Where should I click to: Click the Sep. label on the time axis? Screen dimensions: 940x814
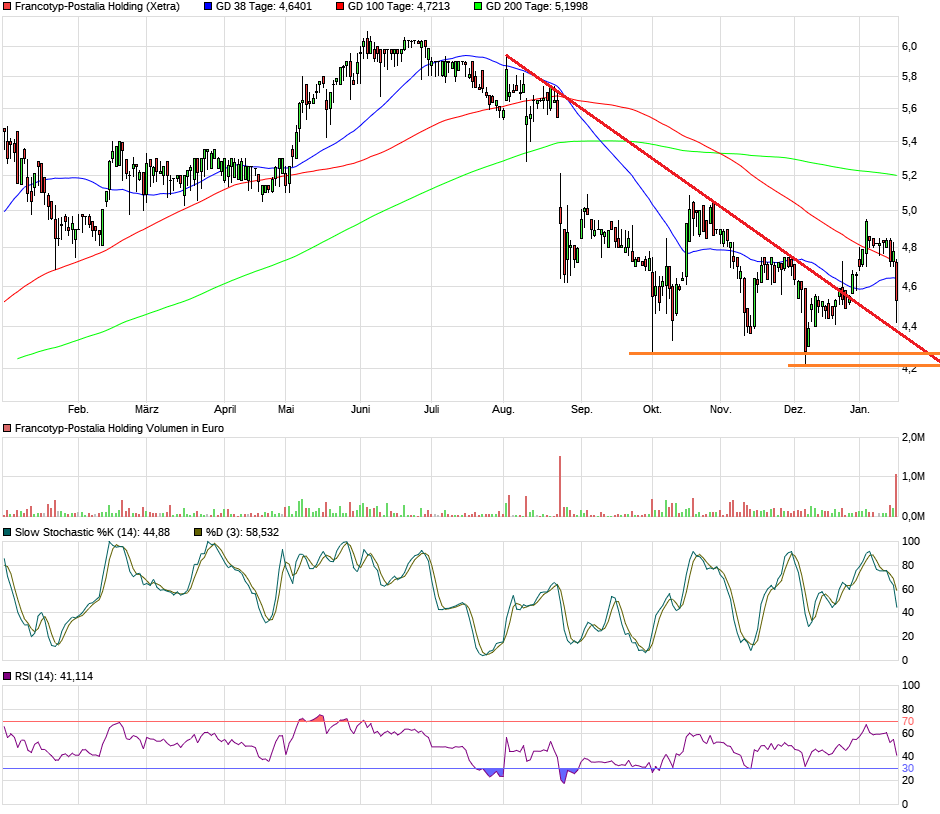[581, 409]
